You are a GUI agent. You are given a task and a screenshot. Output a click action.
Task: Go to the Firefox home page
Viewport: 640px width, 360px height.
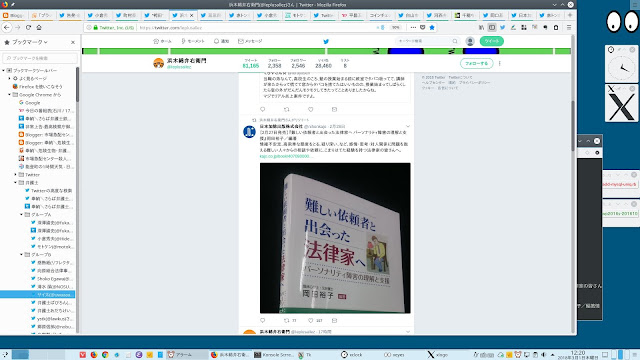coord(39,27)
